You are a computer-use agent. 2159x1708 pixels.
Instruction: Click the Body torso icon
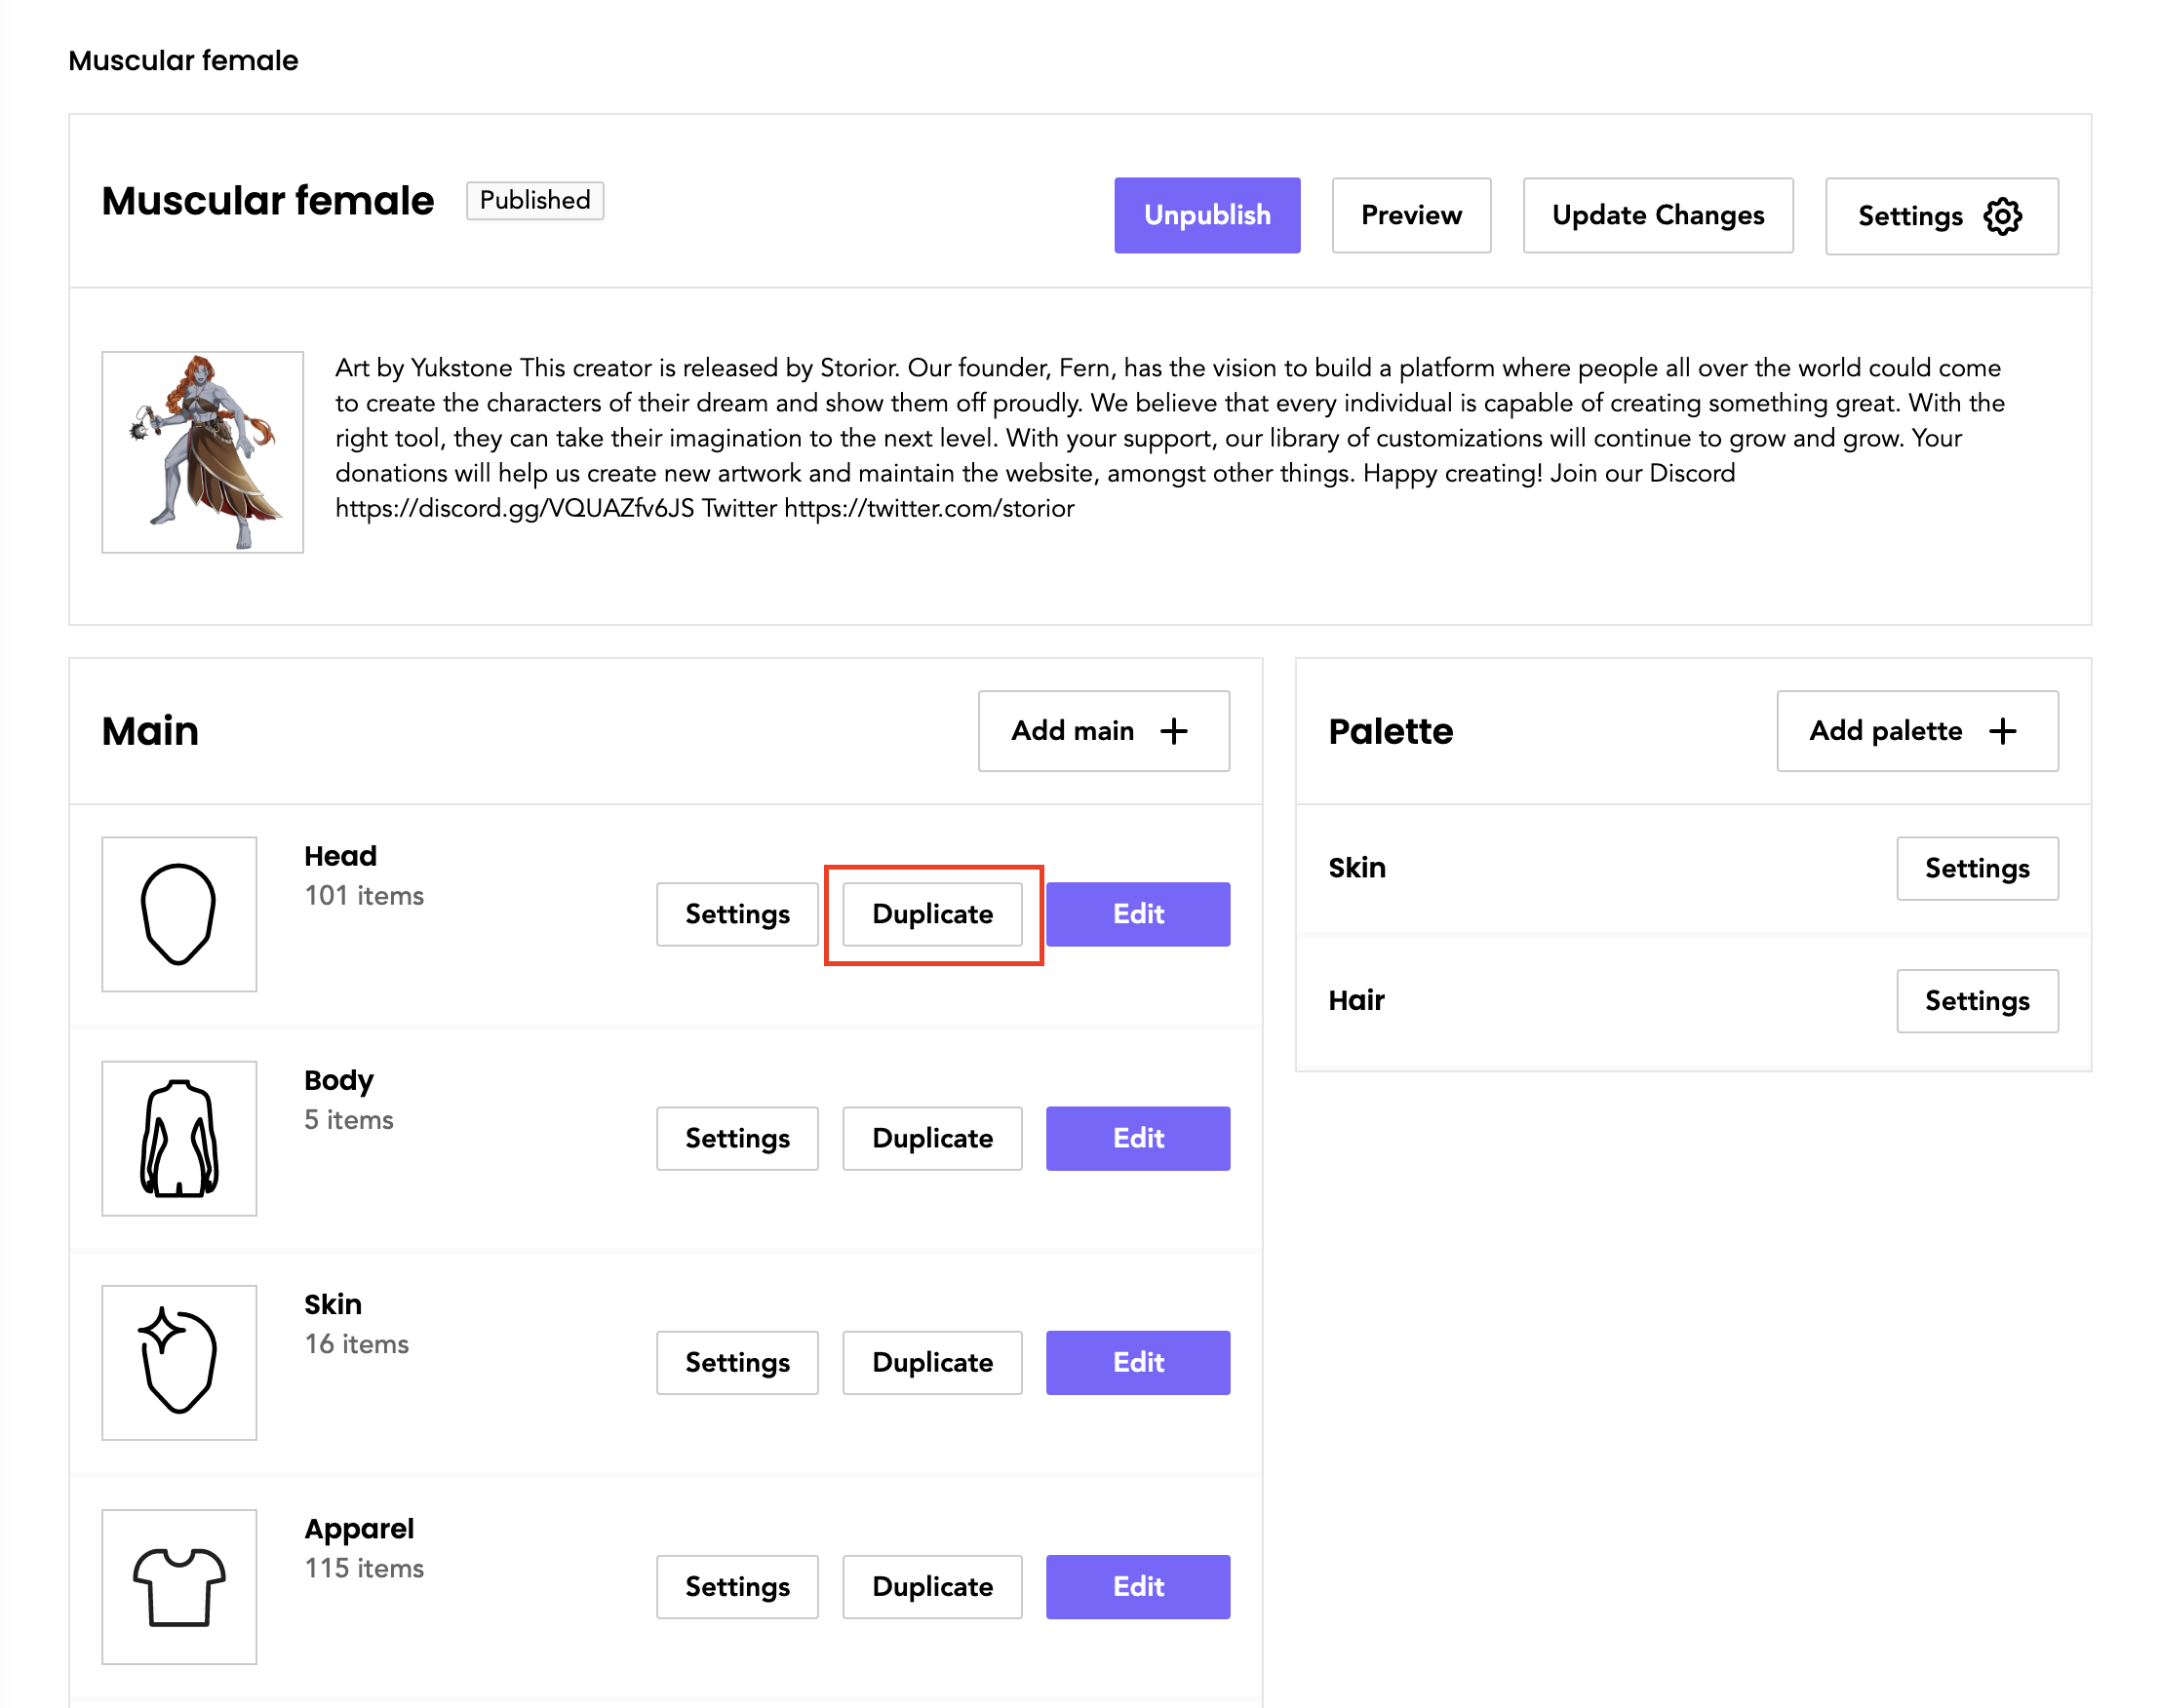tap(179, 1138)
